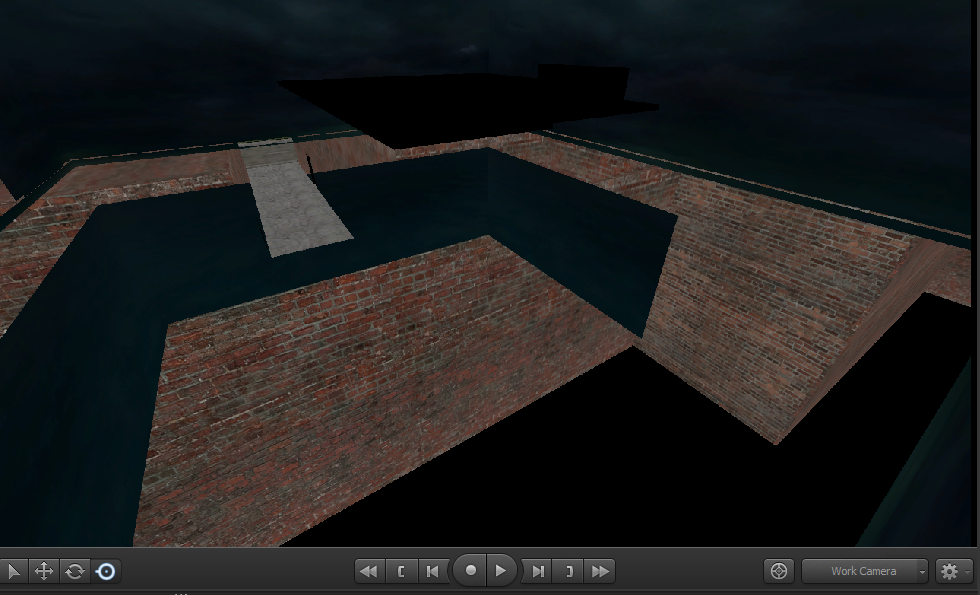Open the Work Camera dropdown arrow

[x=922, y=572]
